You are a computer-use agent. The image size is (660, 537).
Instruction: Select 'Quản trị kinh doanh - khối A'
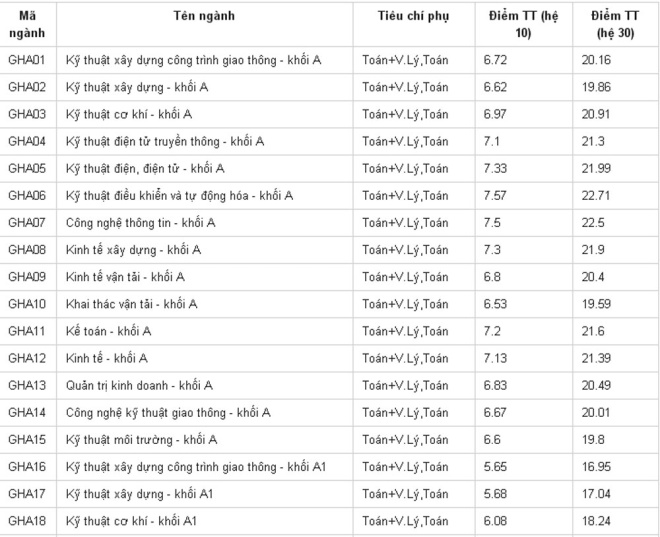139,385
